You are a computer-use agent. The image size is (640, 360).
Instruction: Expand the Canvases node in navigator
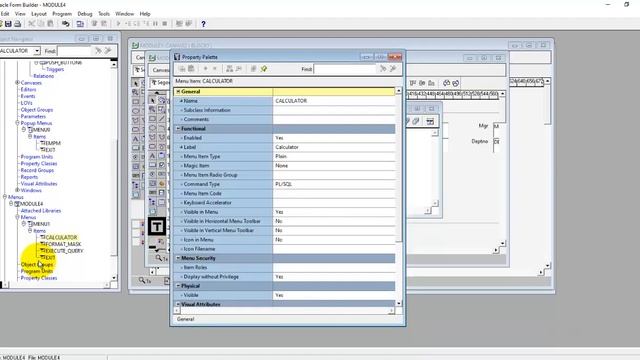18,82
